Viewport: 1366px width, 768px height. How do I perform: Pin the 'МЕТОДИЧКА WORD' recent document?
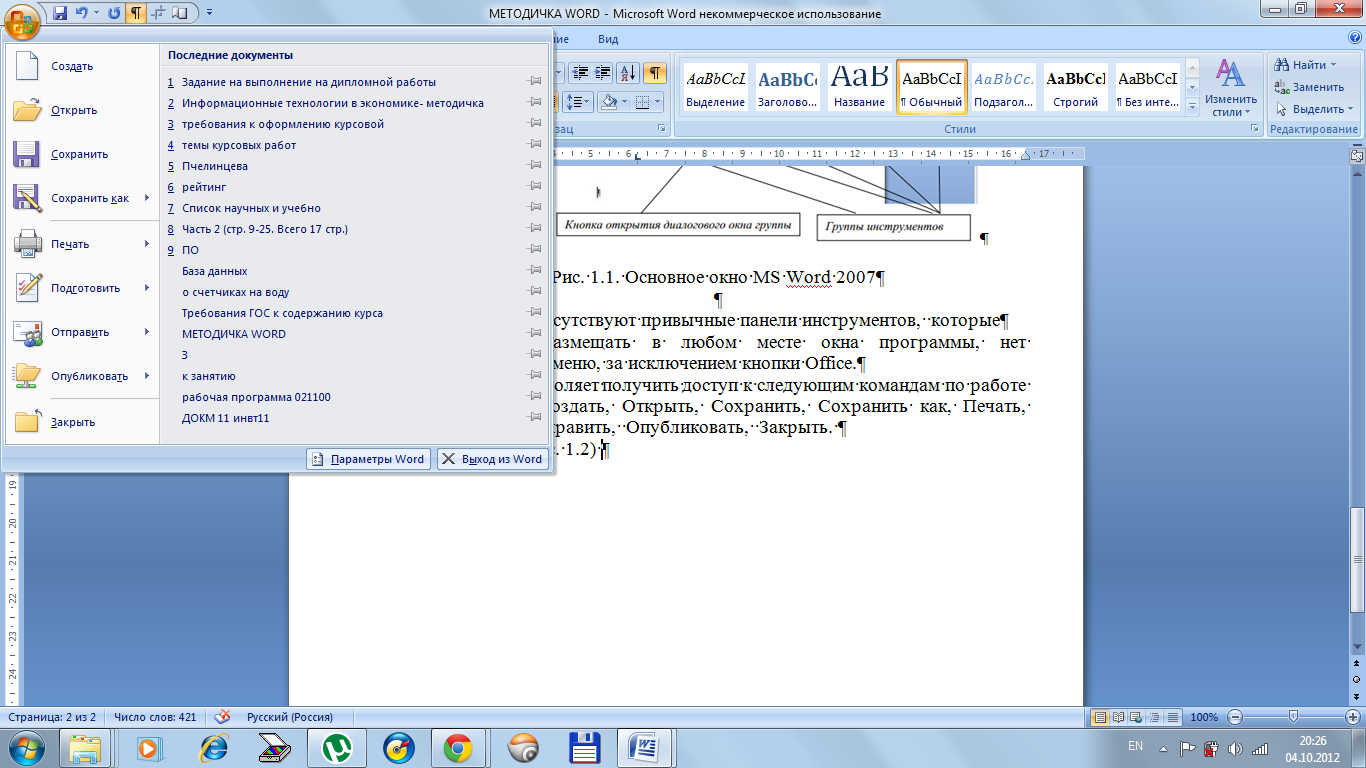536,334
